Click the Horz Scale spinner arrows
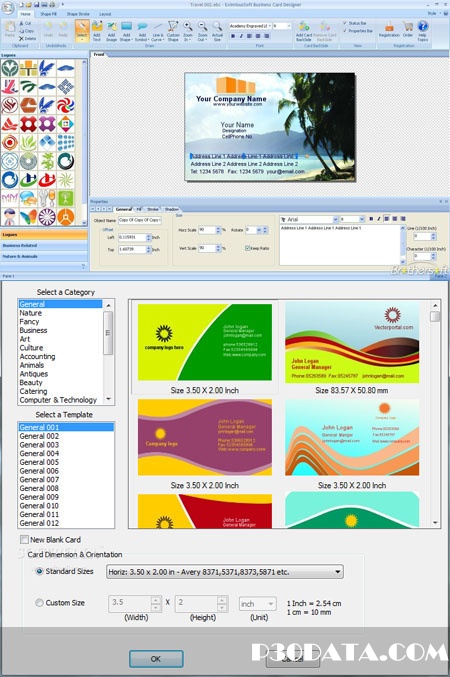 (x=218, y=230)
